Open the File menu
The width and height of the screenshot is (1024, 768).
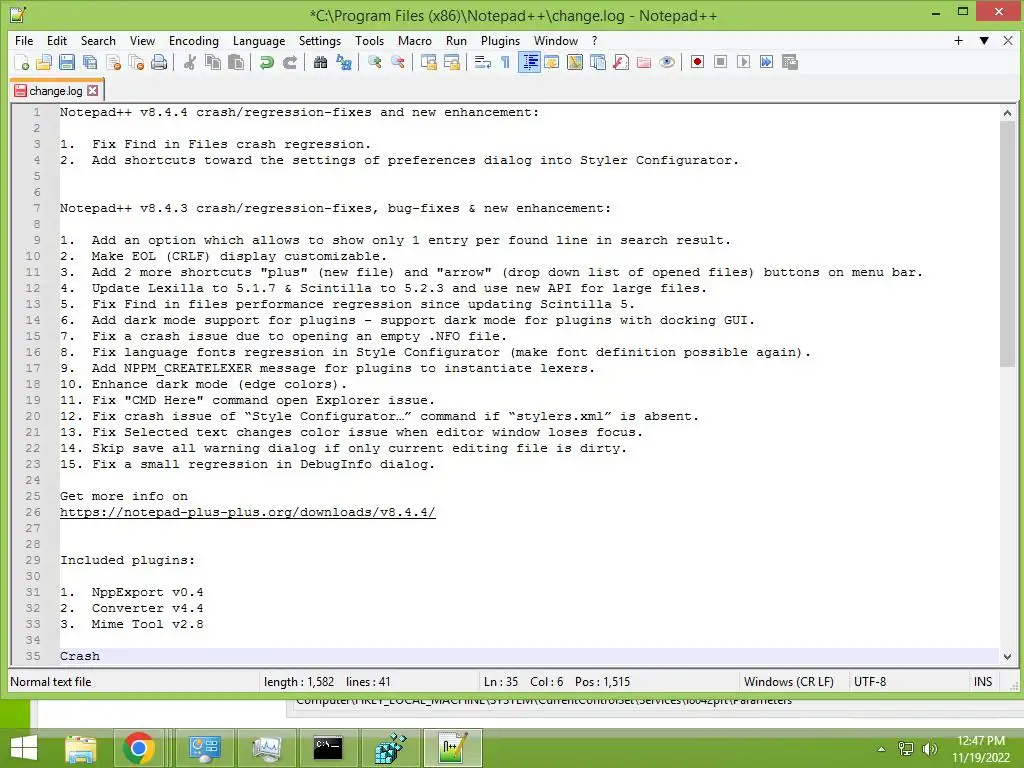tap(24, 40)
